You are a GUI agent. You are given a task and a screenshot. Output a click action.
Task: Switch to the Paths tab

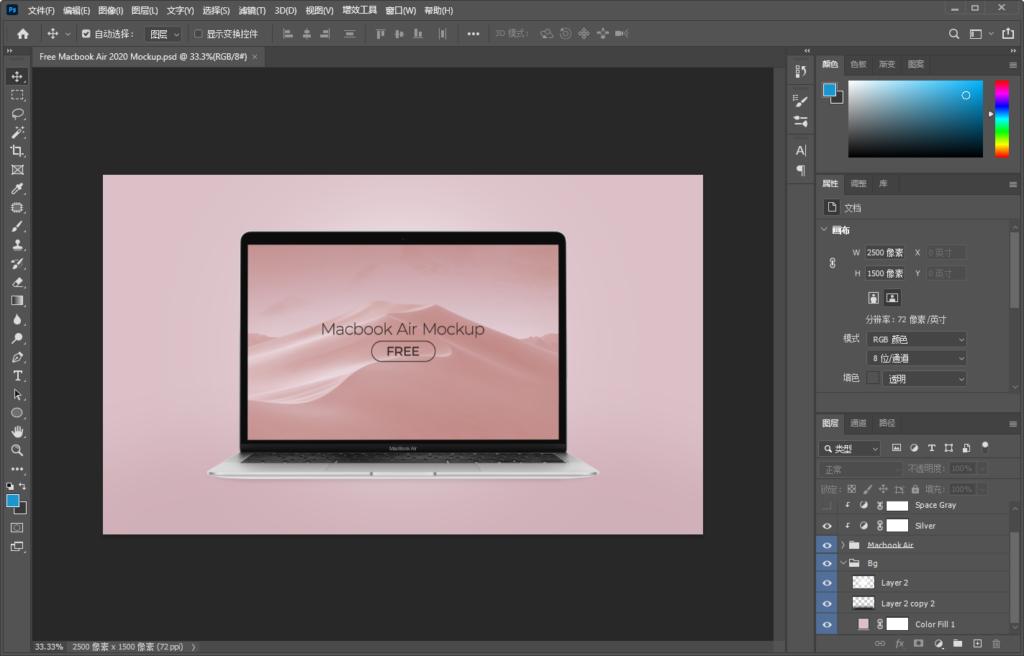887,423
